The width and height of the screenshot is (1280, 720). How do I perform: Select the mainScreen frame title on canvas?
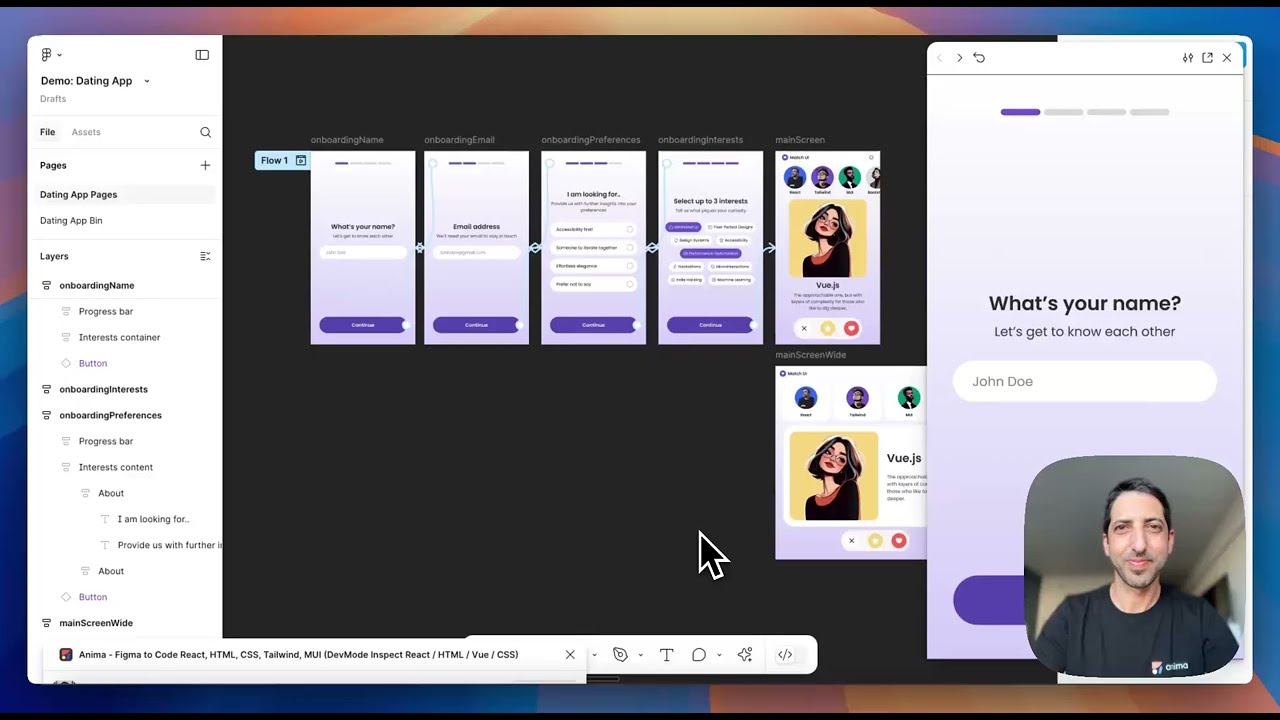[800, 140]
